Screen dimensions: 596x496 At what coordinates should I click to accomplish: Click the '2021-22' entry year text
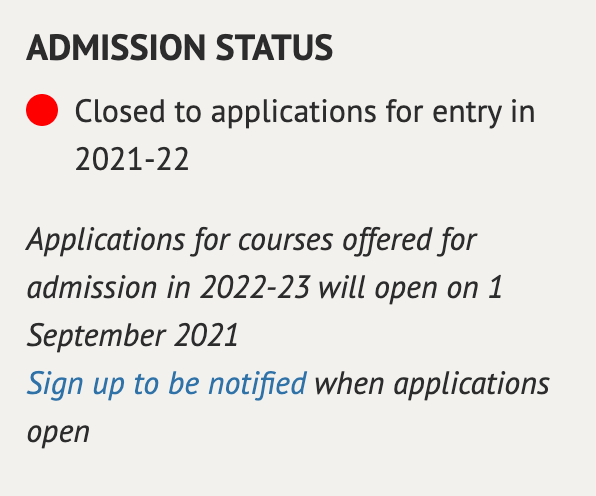tap(132, 160)
